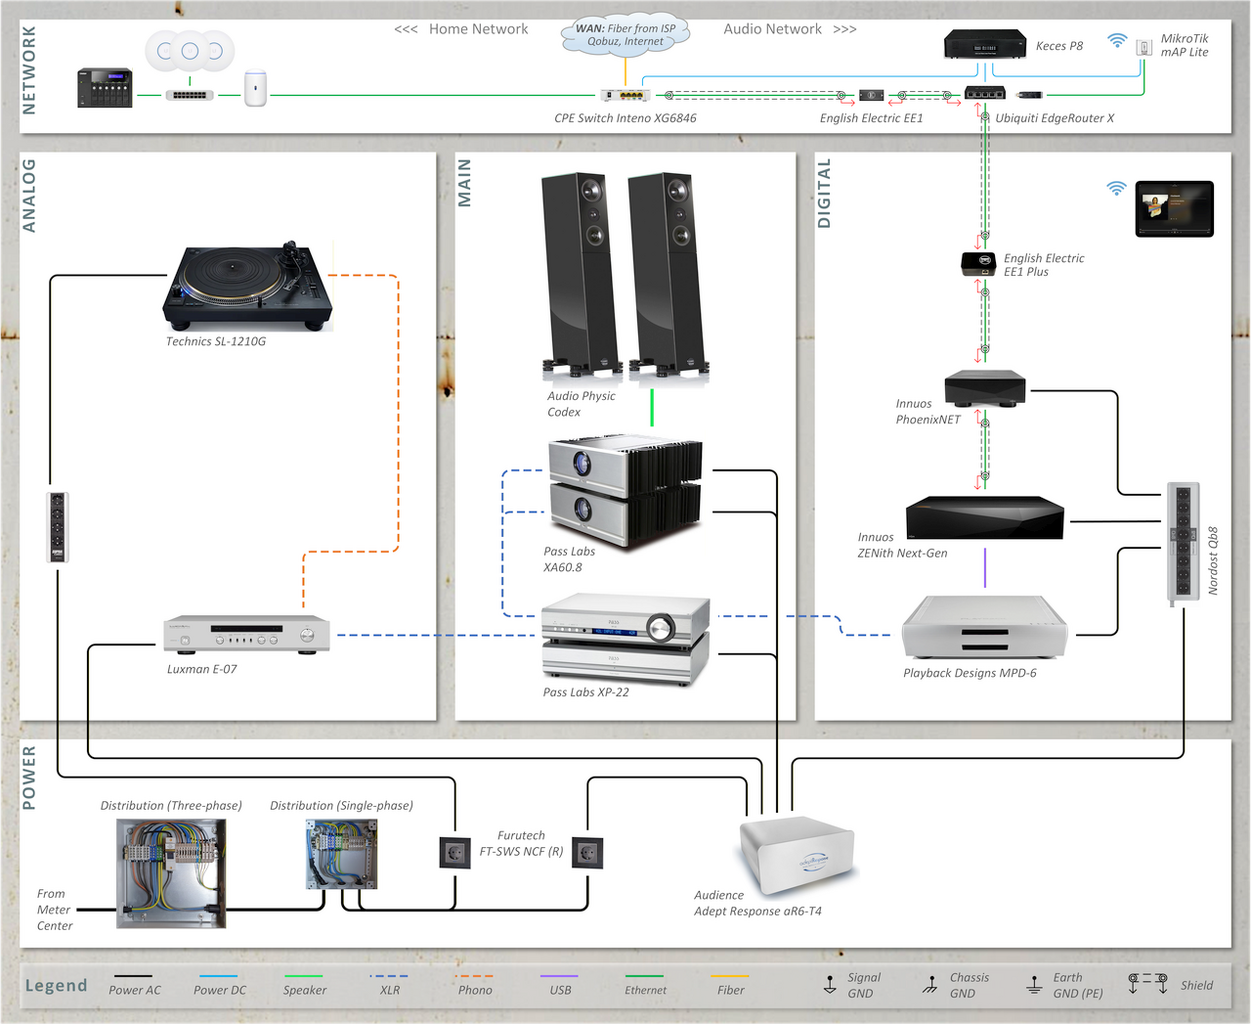Click the Keces P8 power supply

985,45
